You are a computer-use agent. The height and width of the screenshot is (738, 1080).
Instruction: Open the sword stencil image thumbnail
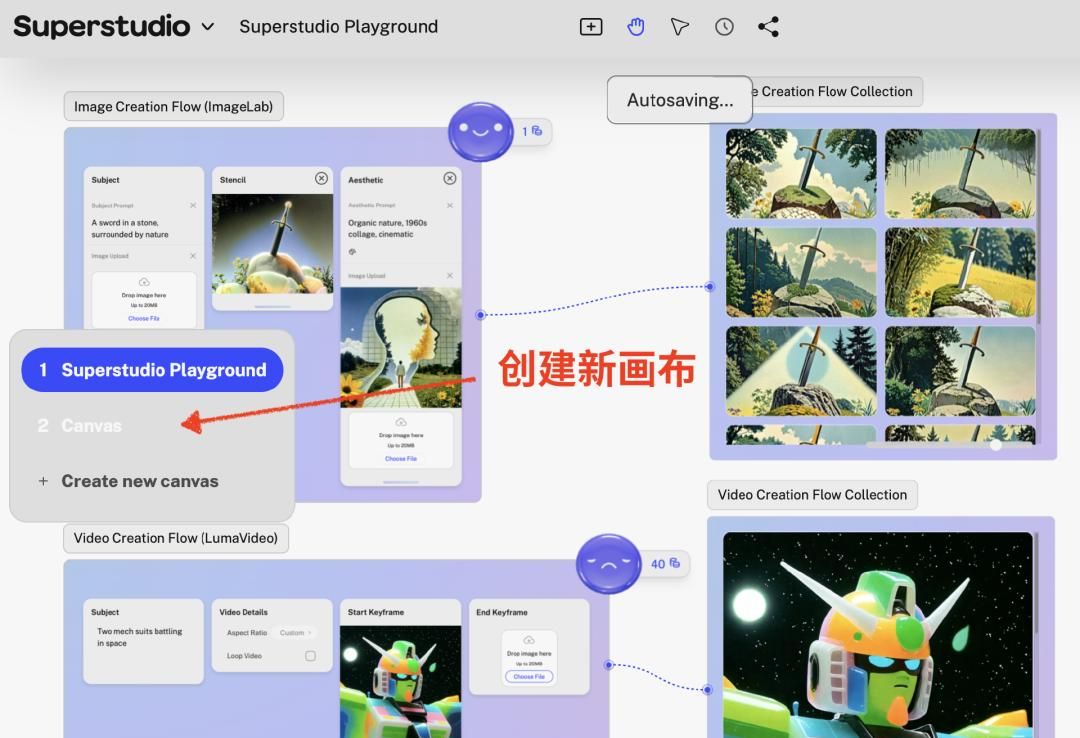271,244
